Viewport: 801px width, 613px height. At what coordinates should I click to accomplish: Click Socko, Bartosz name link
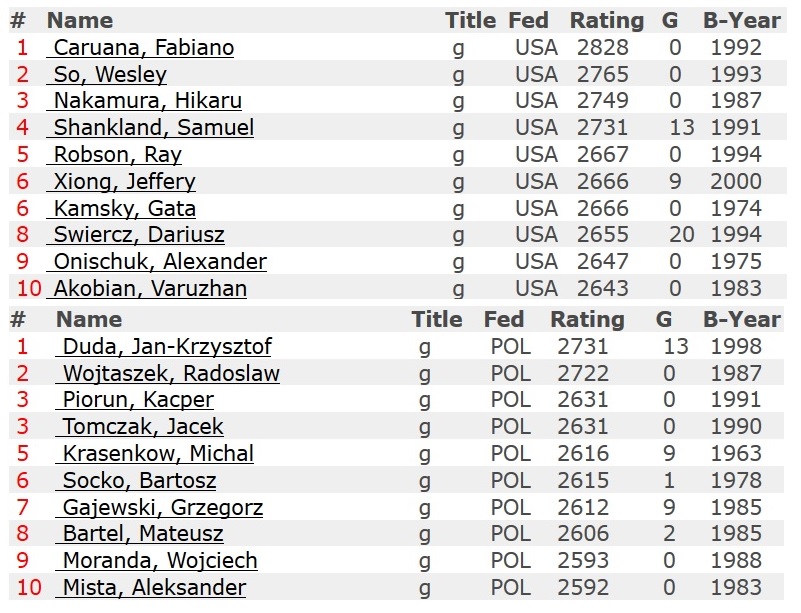(136, 481)
